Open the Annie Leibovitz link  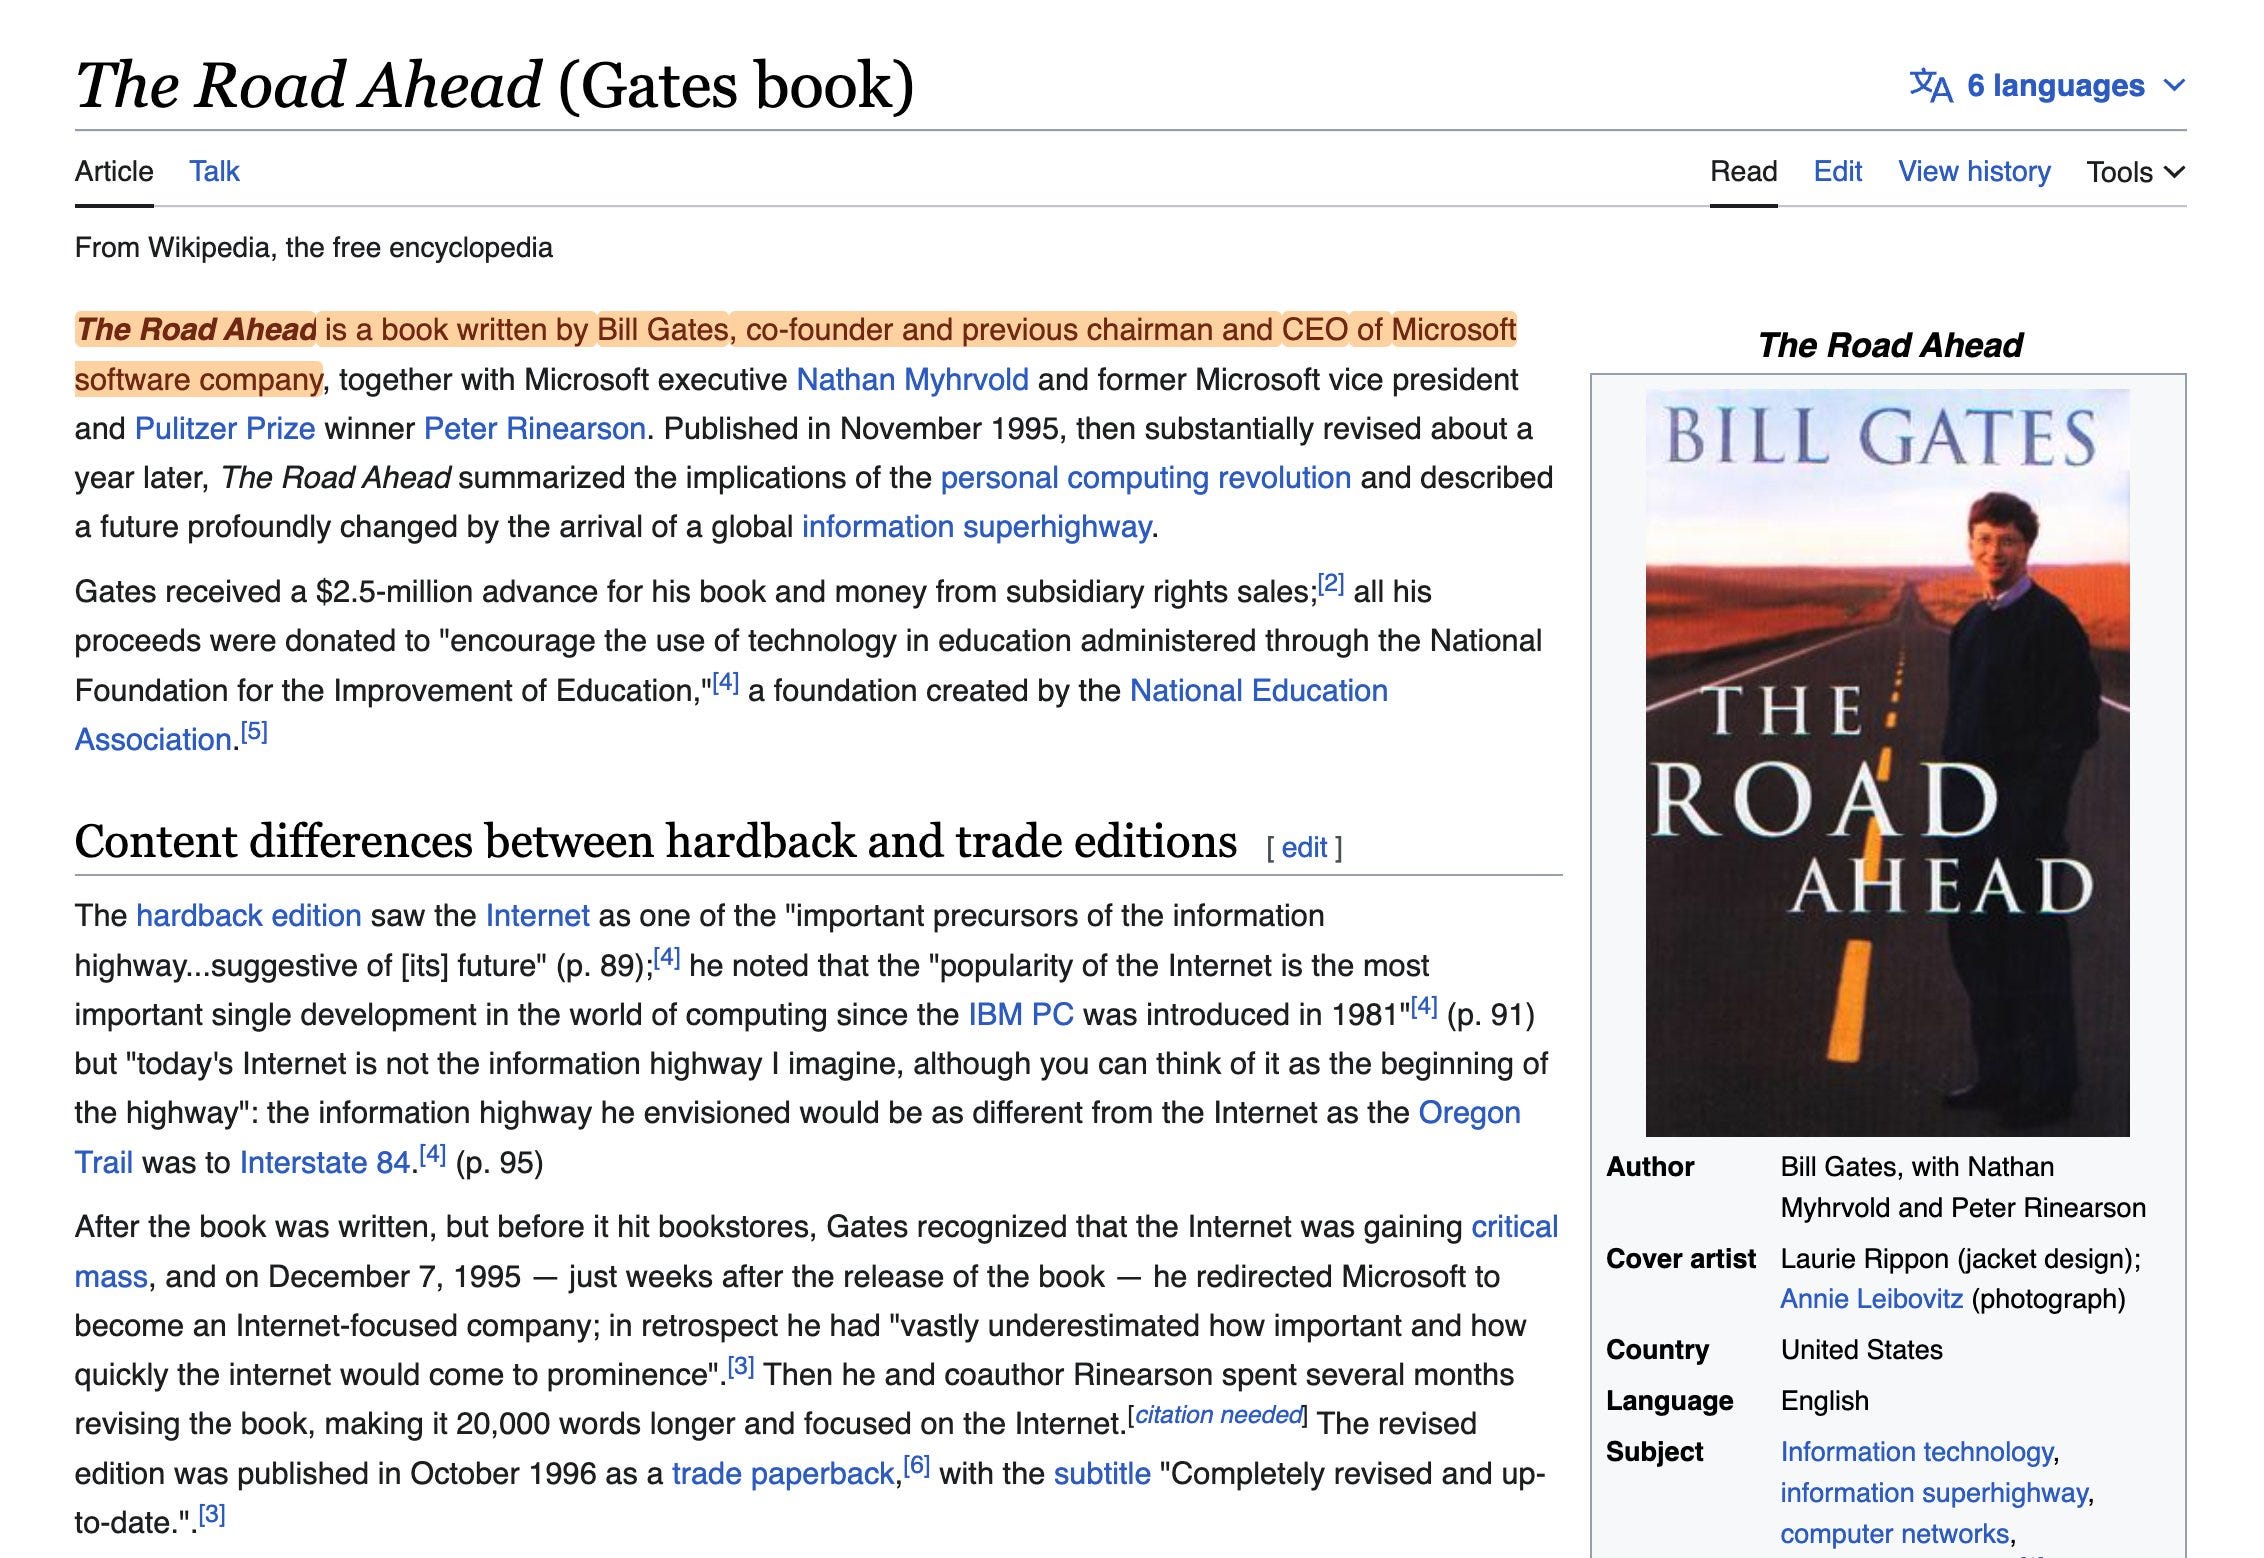tap(1871, 1299)
